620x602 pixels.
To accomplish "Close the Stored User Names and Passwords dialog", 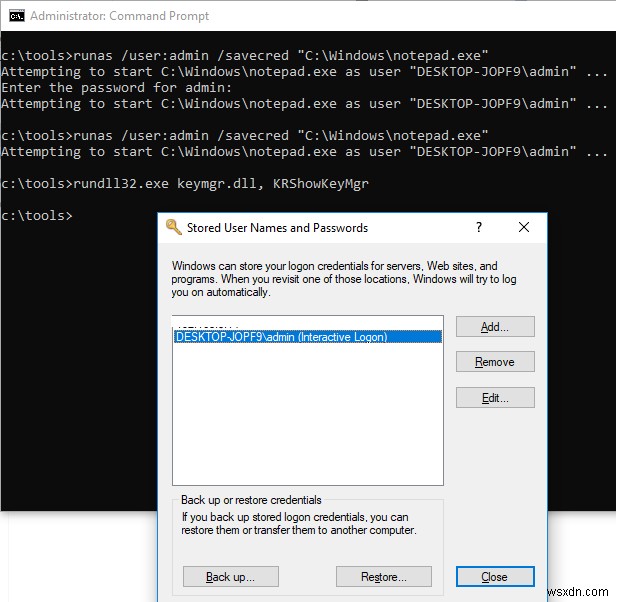I will pos(524,227).
